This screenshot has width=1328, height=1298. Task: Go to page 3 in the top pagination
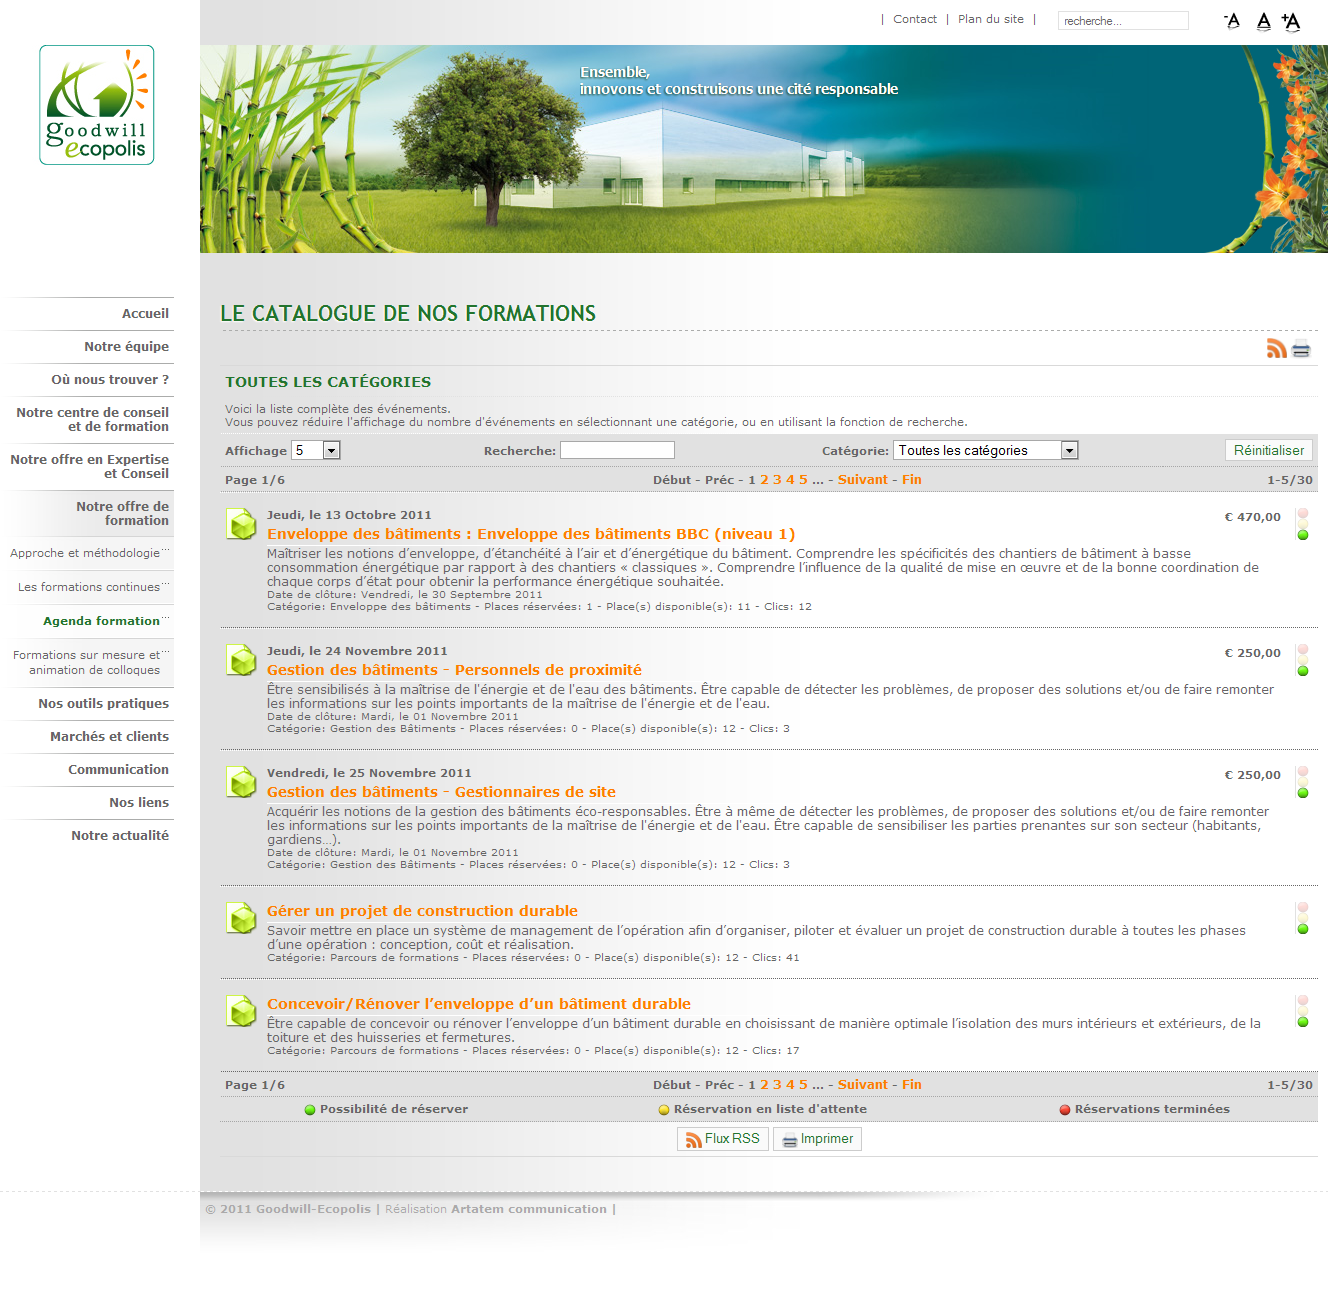pyautogui.click(x=777, y=480)
